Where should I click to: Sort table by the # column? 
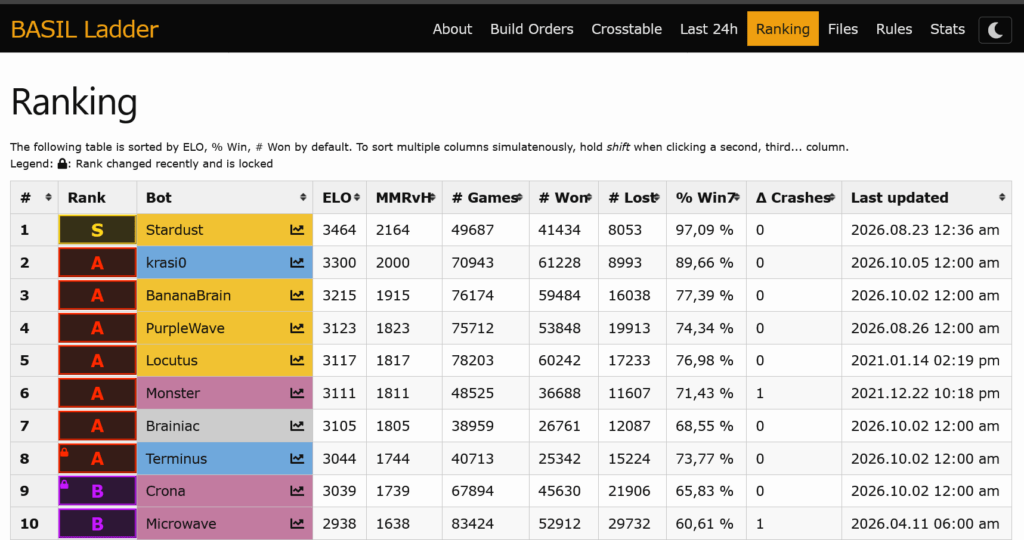pyautogui.click(x=34, y=197)
